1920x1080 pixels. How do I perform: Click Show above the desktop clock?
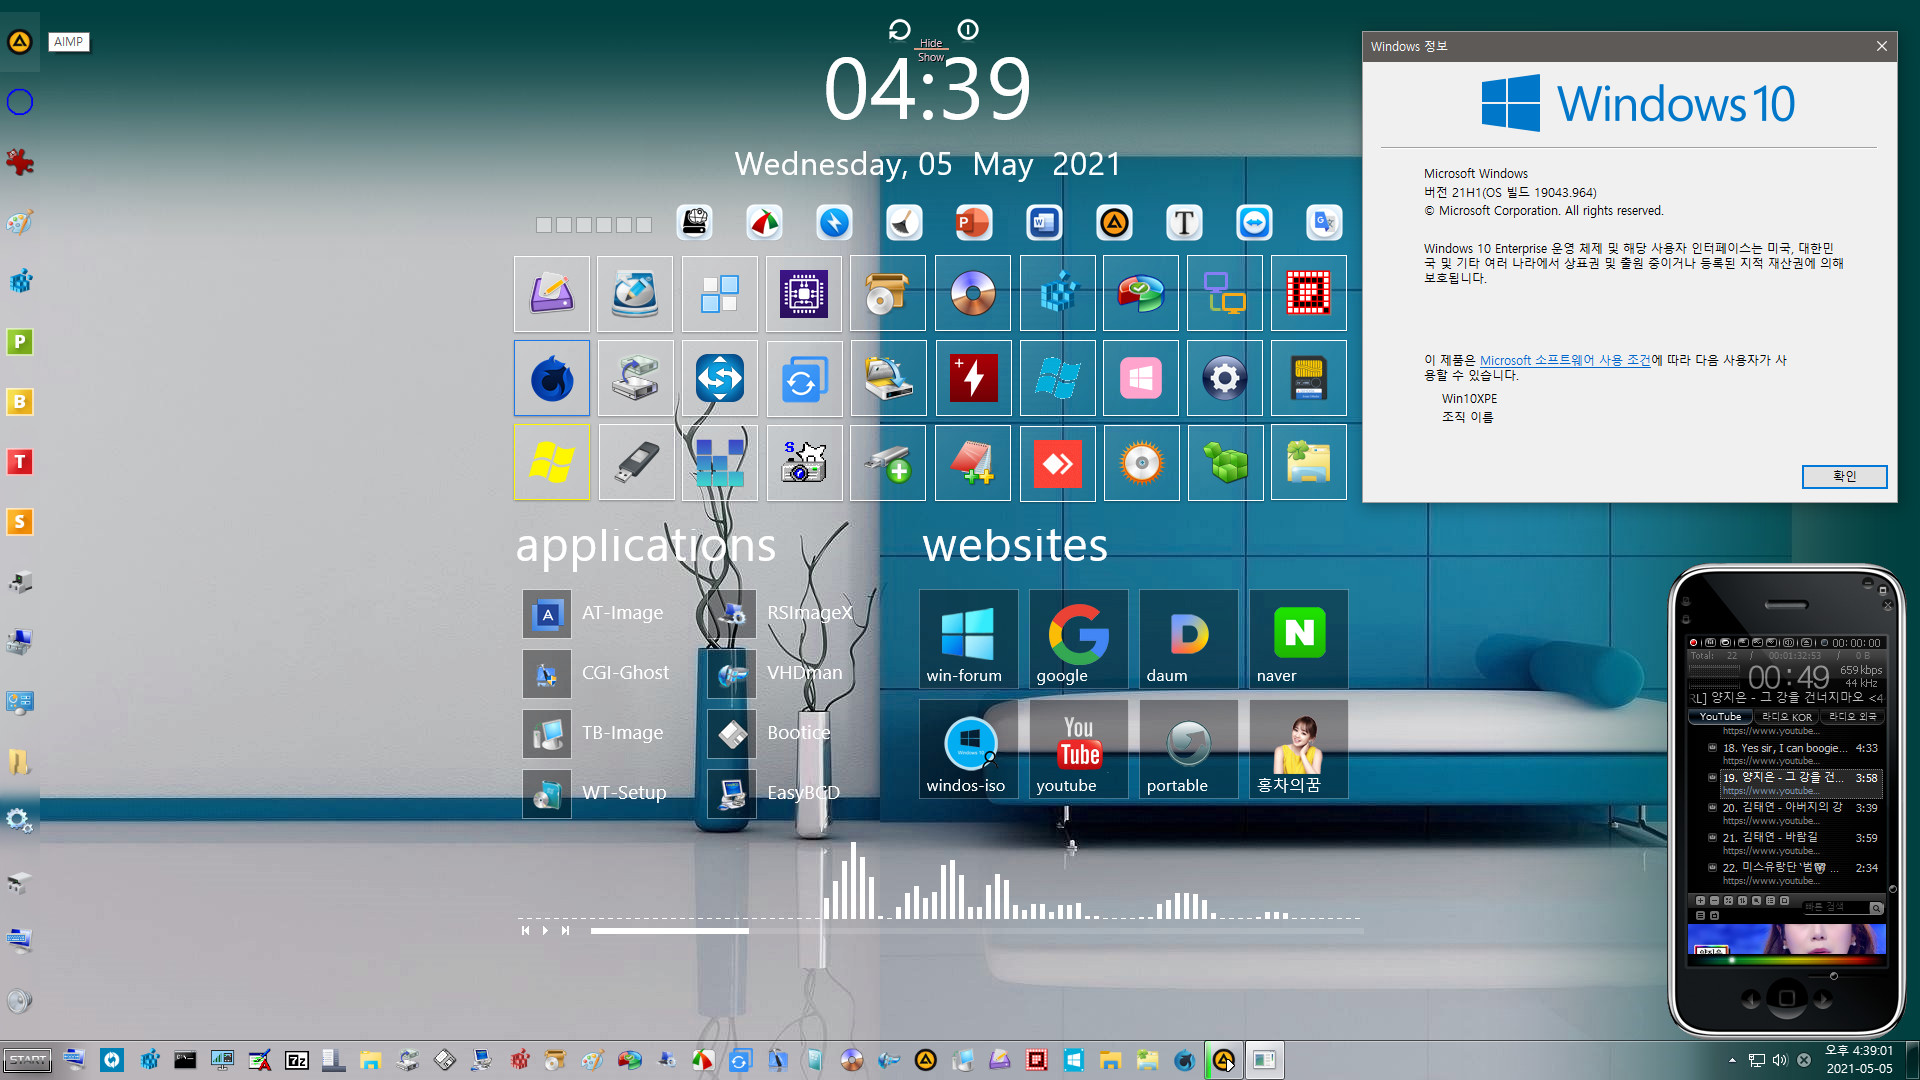[x=931, y=57]
